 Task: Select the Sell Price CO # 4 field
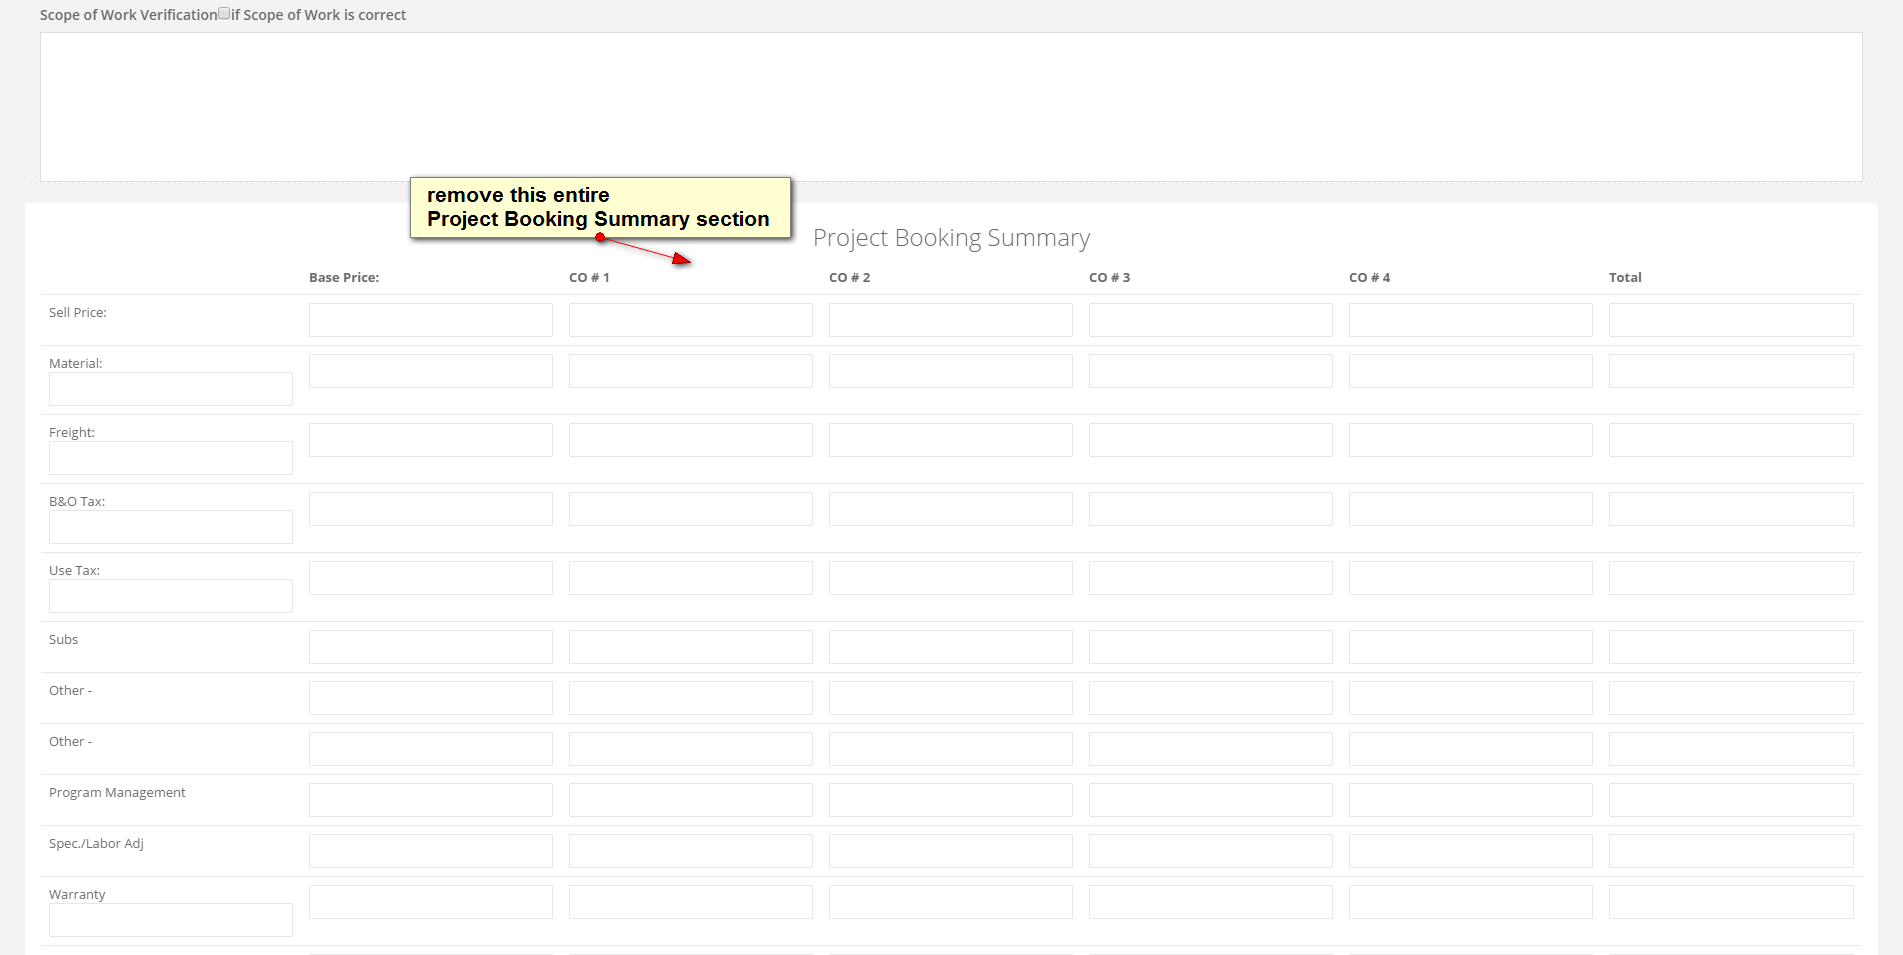pos(1471,320)
